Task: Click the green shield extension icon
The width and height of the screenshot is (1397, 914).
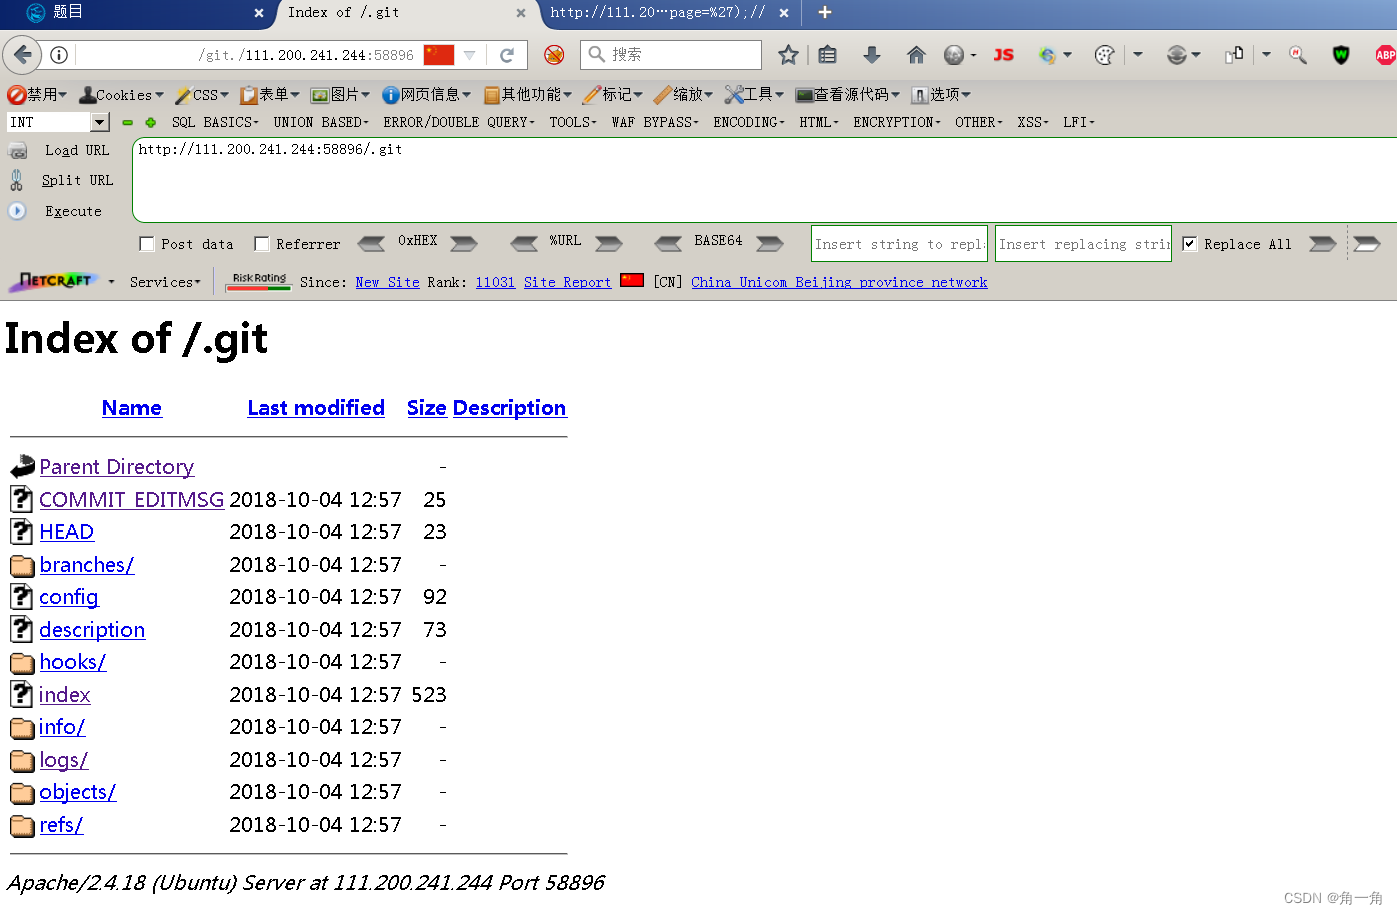Action: pyautogui.click(x=1341, y=55)
